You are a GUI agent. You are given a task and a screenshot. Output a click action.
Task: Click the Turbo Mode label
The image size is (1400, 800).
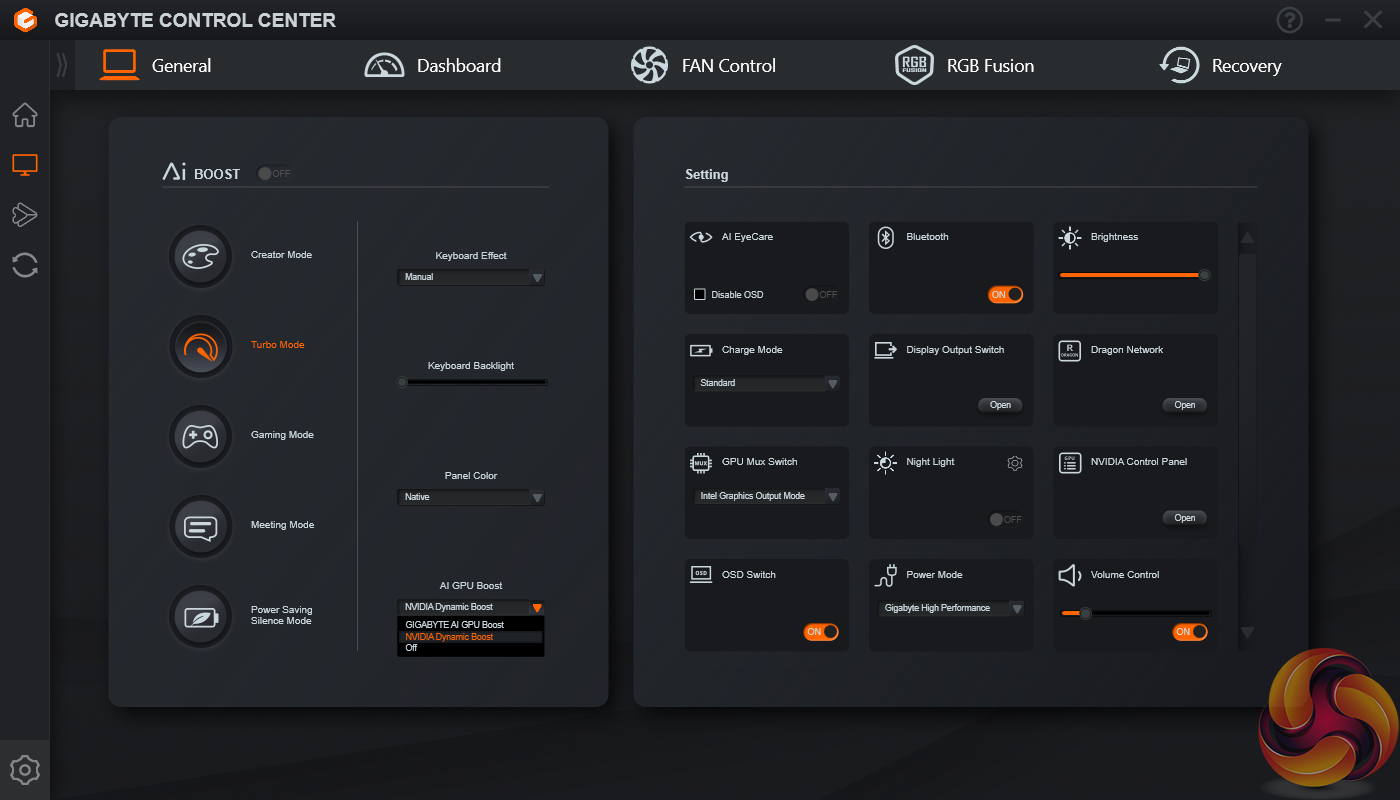click(x=278, y=345)
